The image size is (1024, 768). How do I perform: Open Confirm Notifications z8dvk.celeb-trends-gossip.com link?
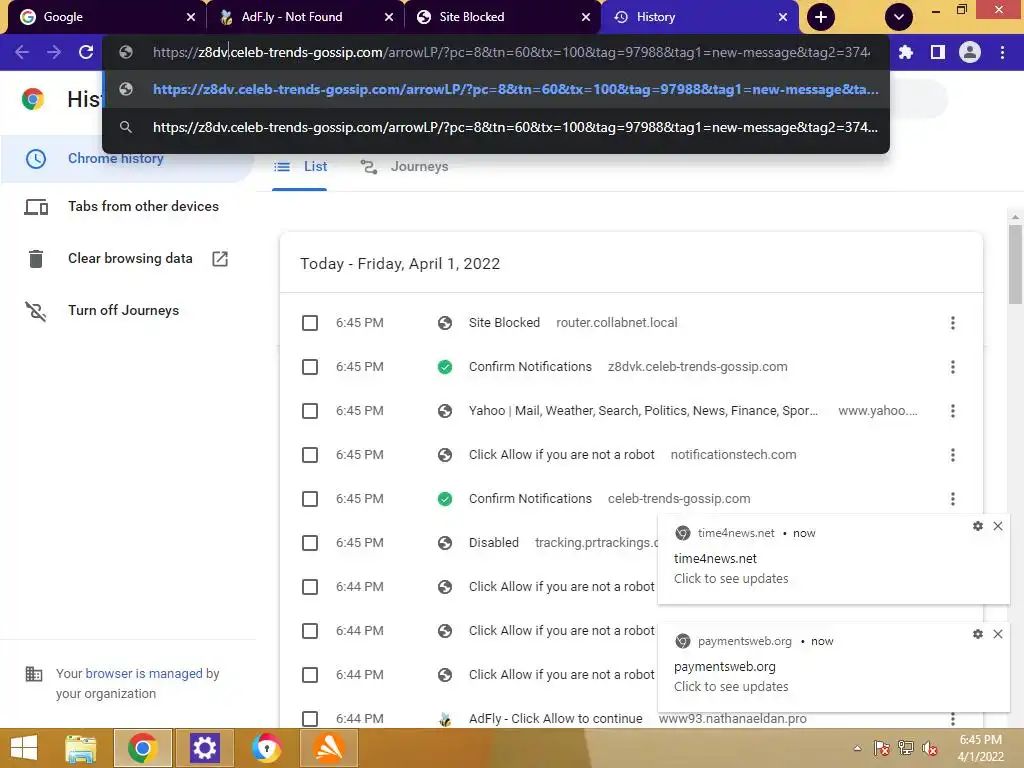(x=530, y=367)
